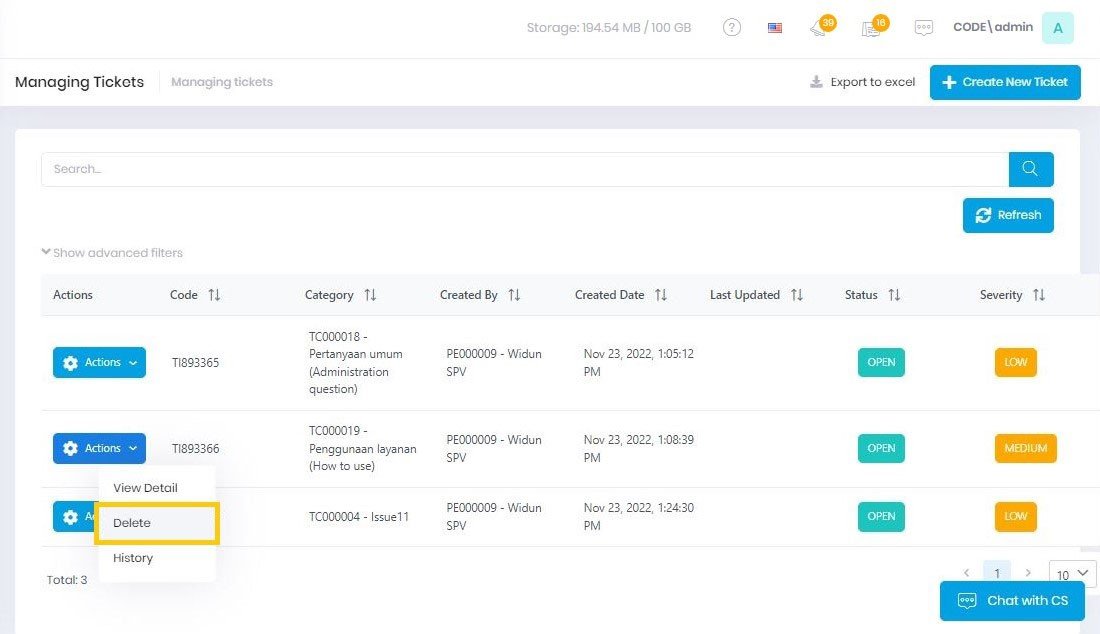Image resolution: width=1100 pixels, height=634 pixels.
Task: Open the help question mark icon
Action: 732,28
